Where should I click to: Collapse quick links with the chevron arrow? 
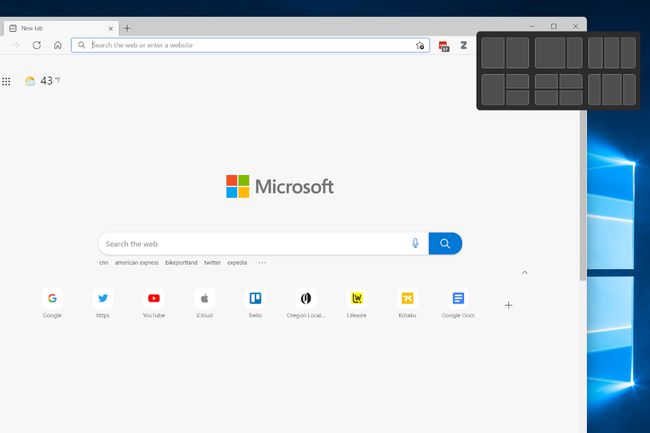[524, 272]
